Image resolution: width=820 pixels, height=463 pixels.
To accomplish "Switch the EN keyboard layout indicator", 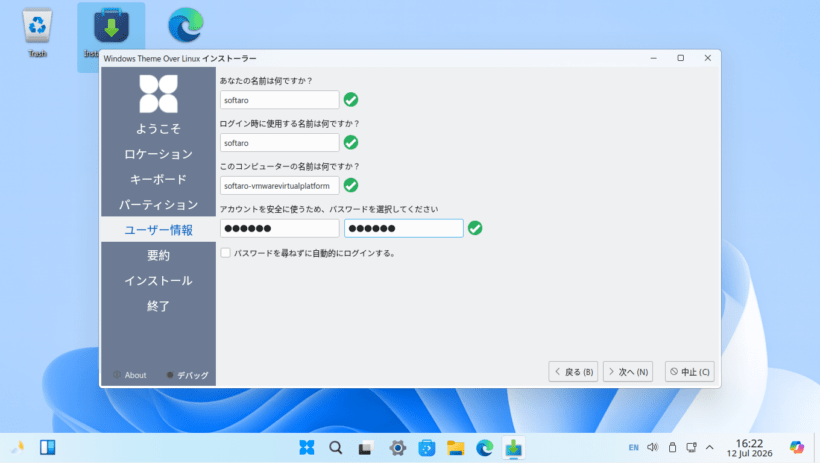I will [x=633, y=447].
